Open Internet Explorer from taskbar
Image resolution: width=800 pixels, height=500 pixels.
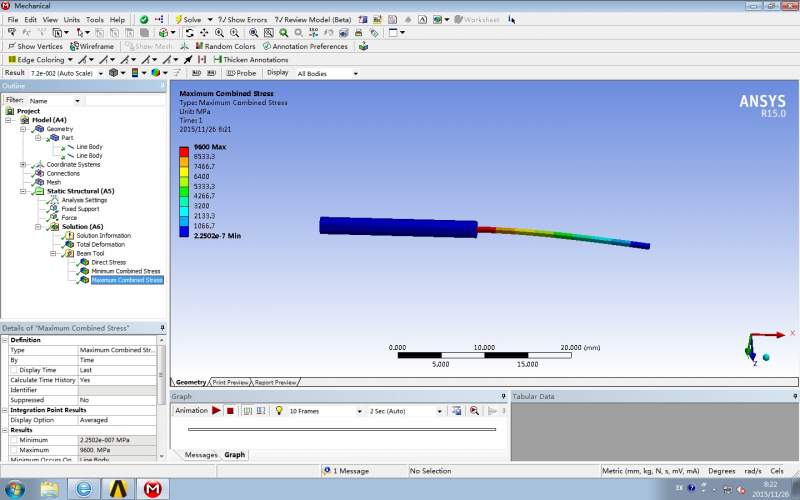pyautogui.click(x=83, y=489)
